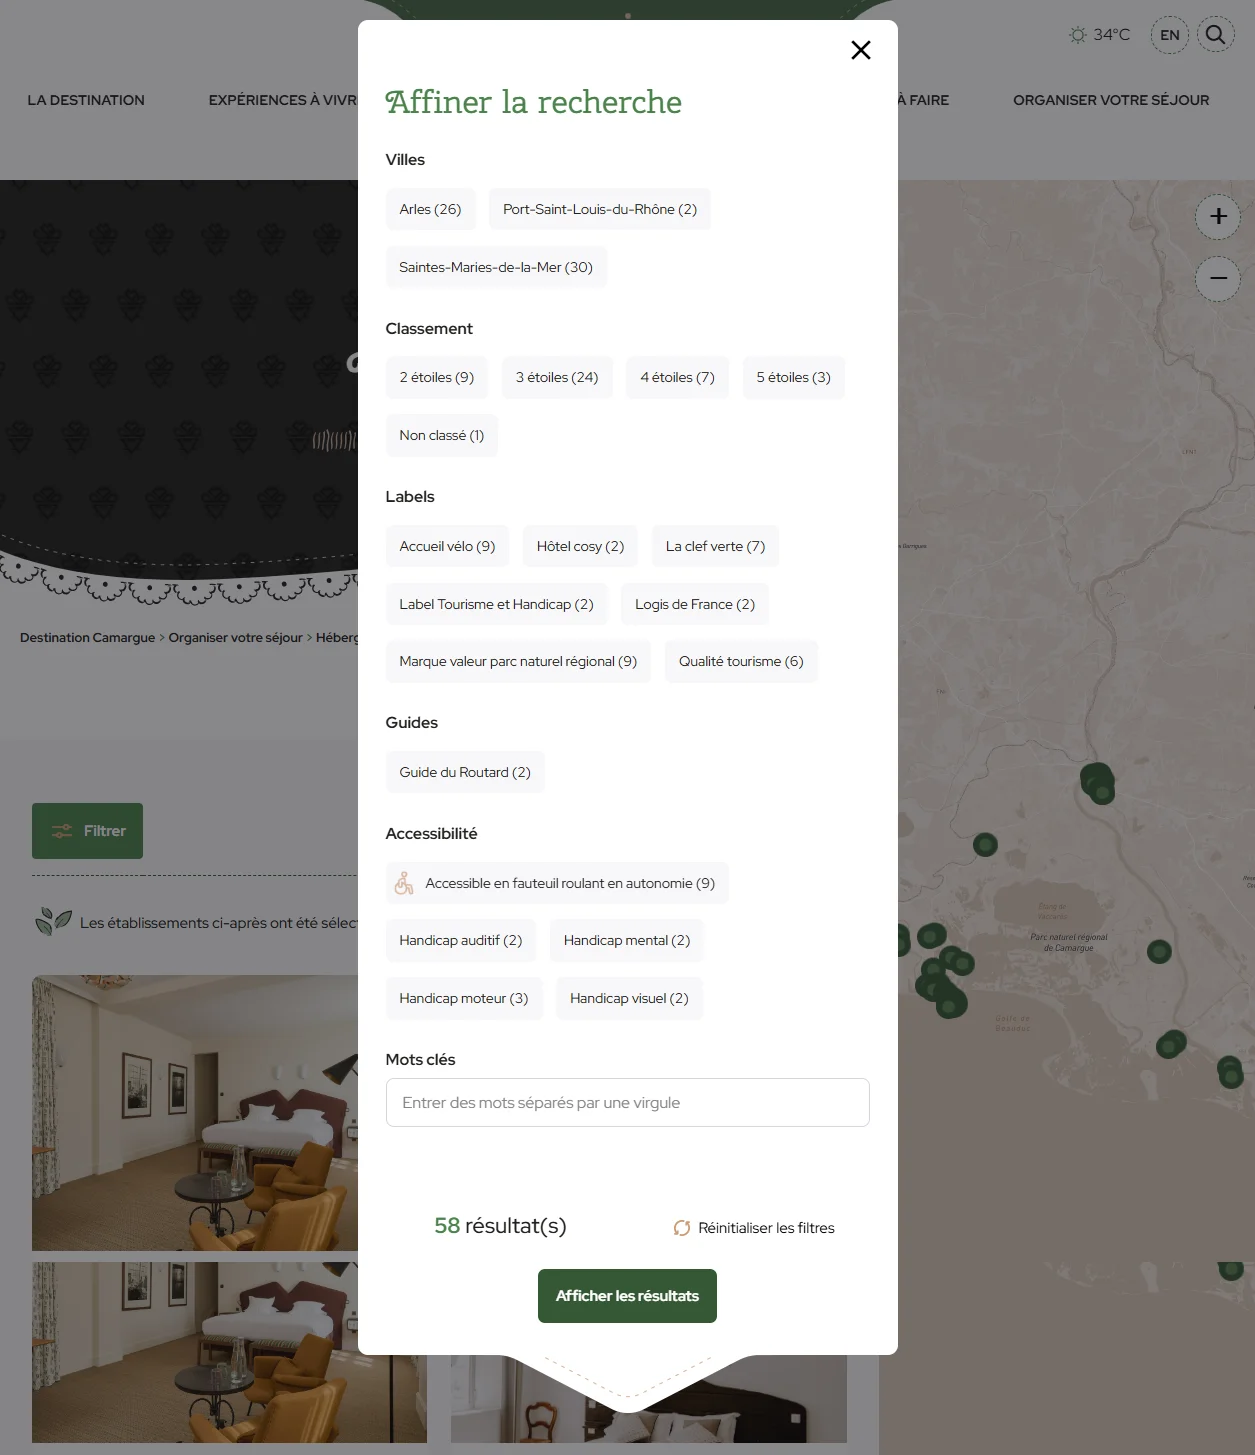Screen dimensions: 1255x1455
Task: Toggle Handicap auditif (2) filter
Action: [461, 940]
